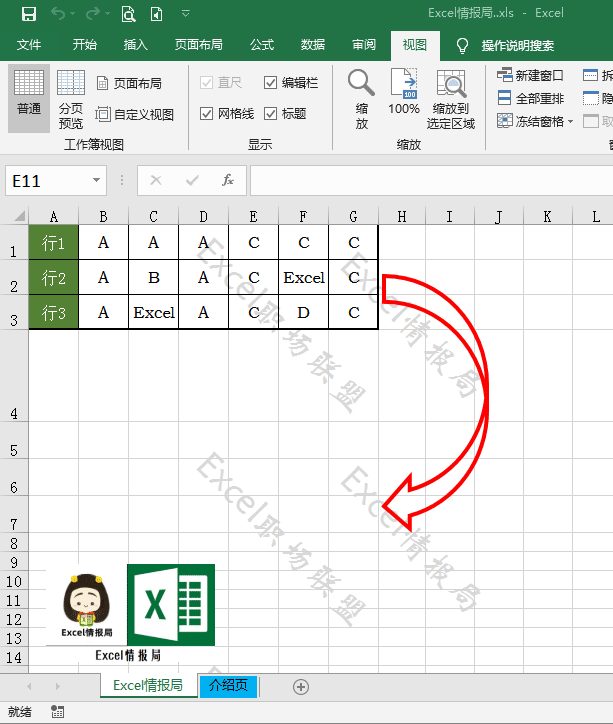Add a new sheet with plus button
613x724 pixels.
(300, 687)
